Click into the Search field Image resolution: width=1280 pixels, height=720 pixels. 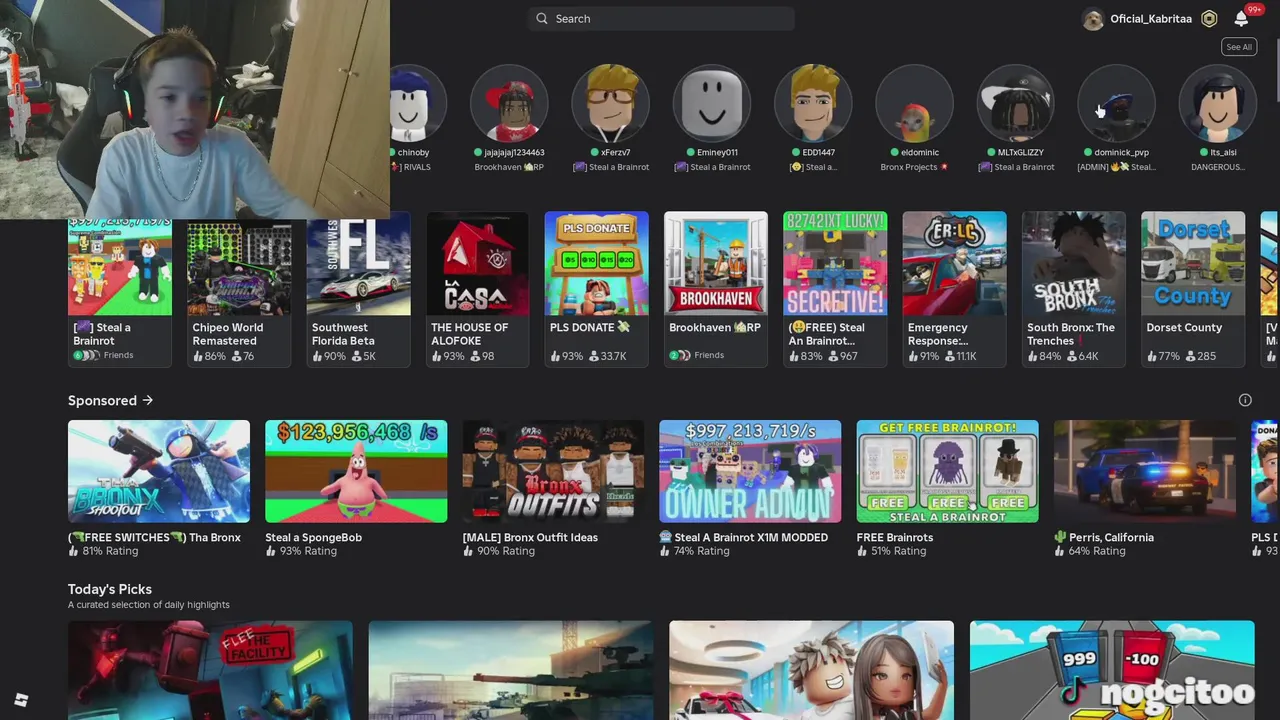click(661, 18)
